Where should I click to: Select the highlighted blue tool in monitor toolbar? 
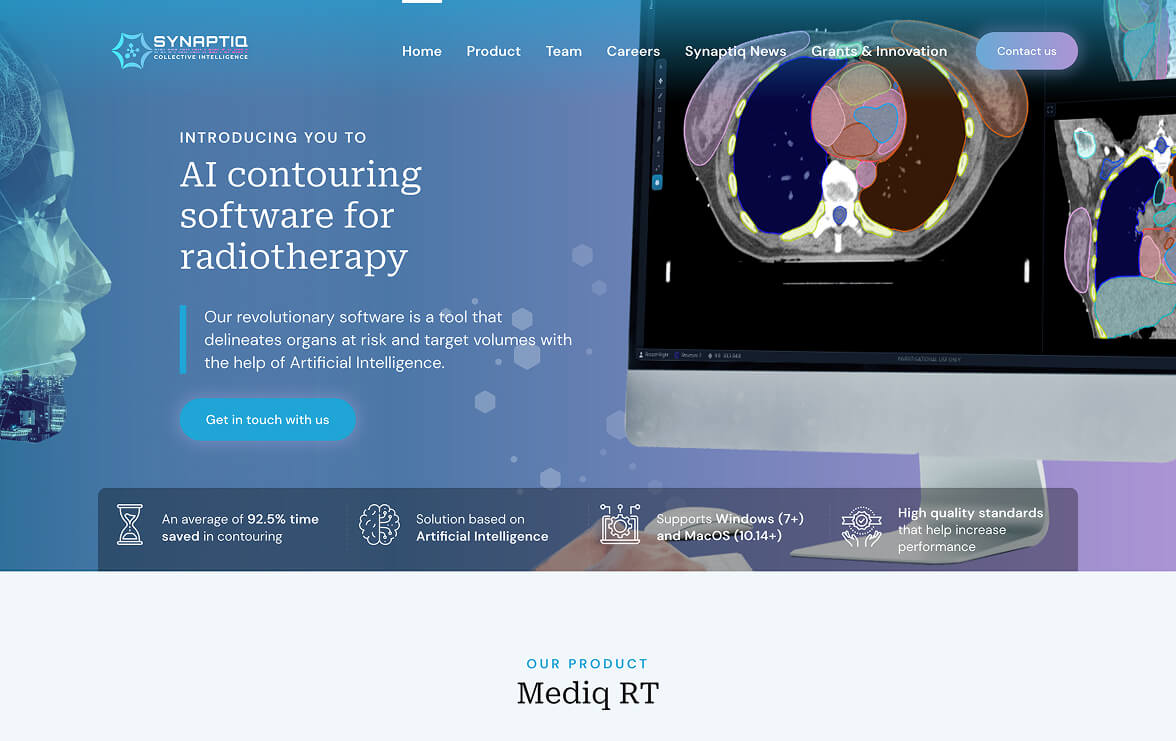tap(657, 182)
